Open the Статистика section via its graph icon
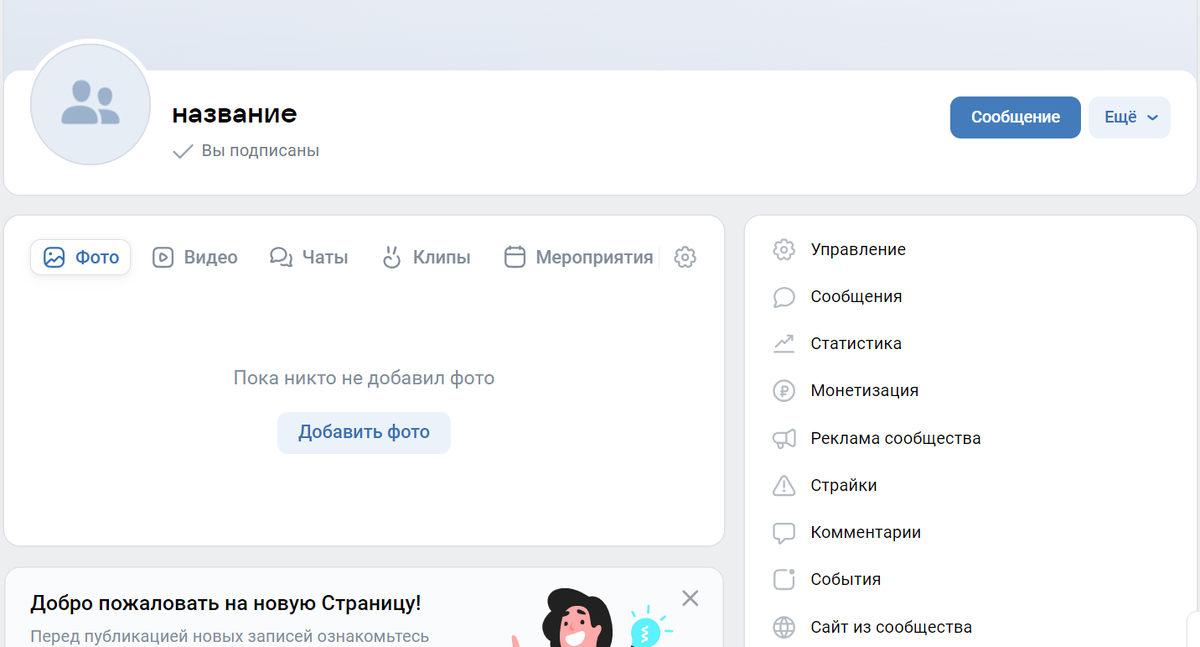Viewport: 1200px width, 647px height. 784,343
